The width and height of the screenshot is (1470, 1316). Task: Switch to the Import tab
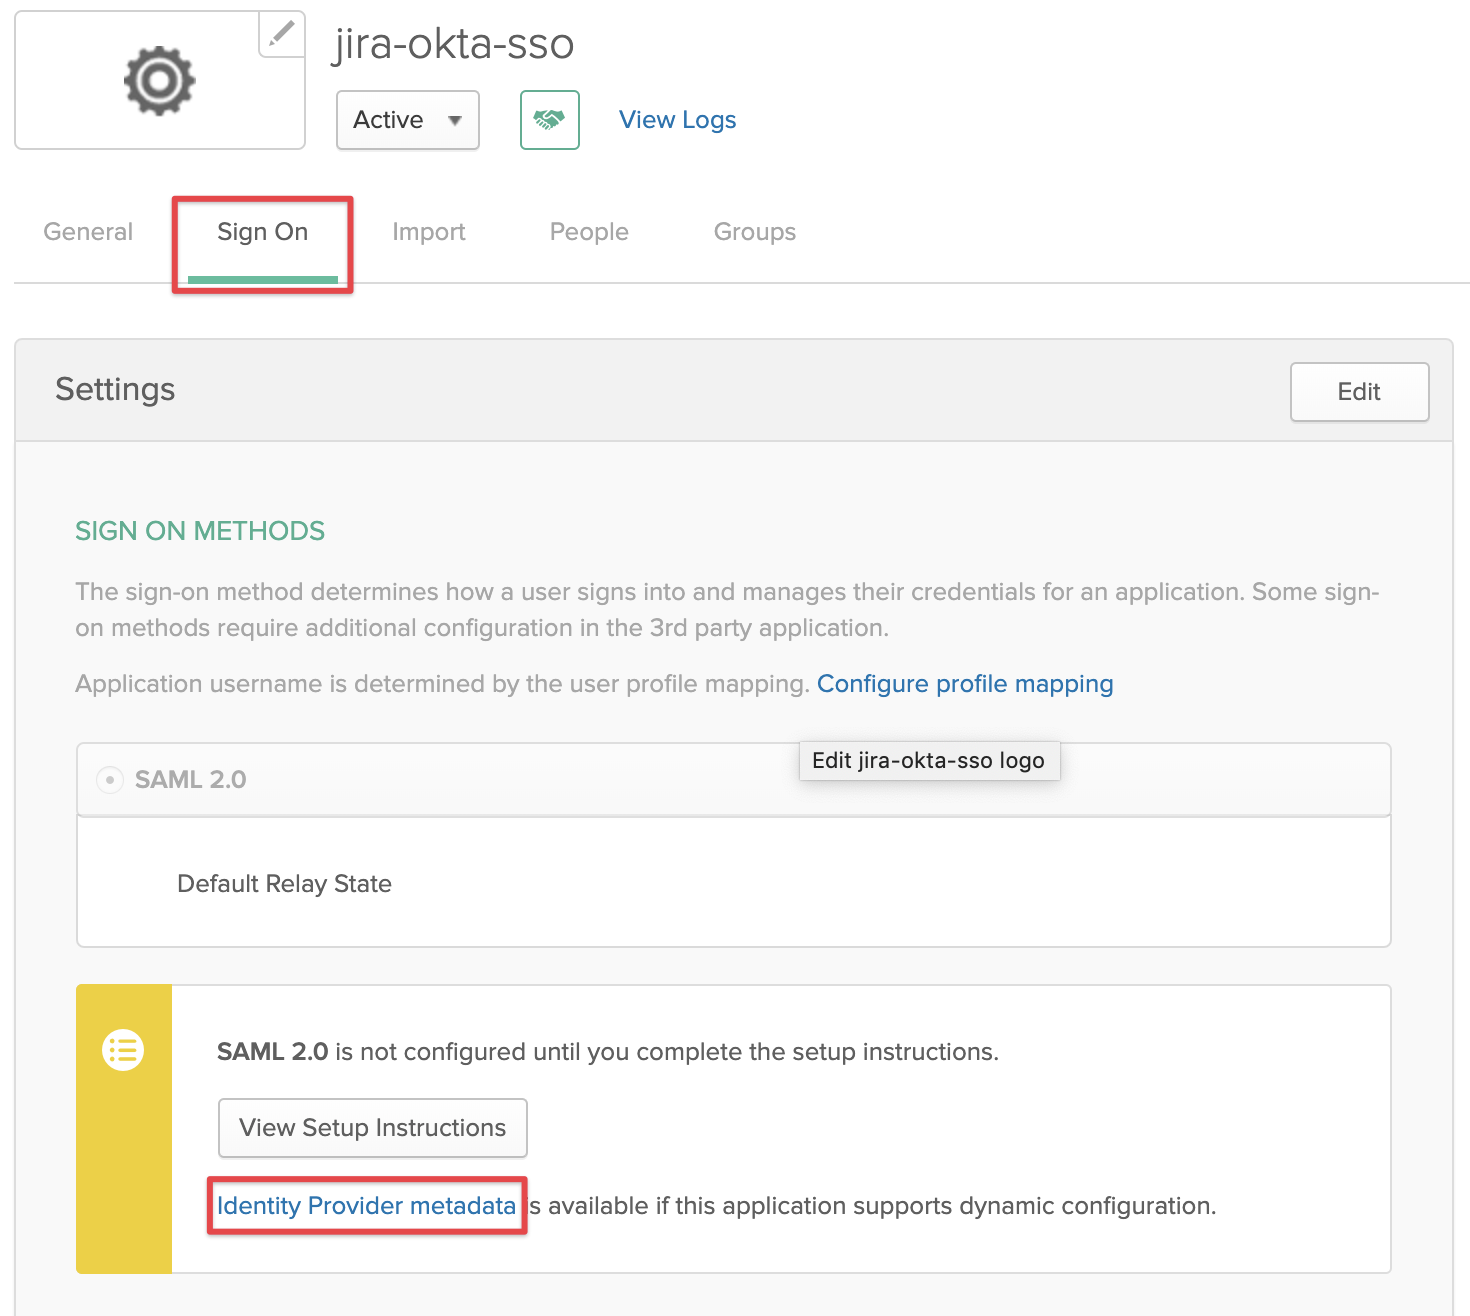click(x=429, y=232)
